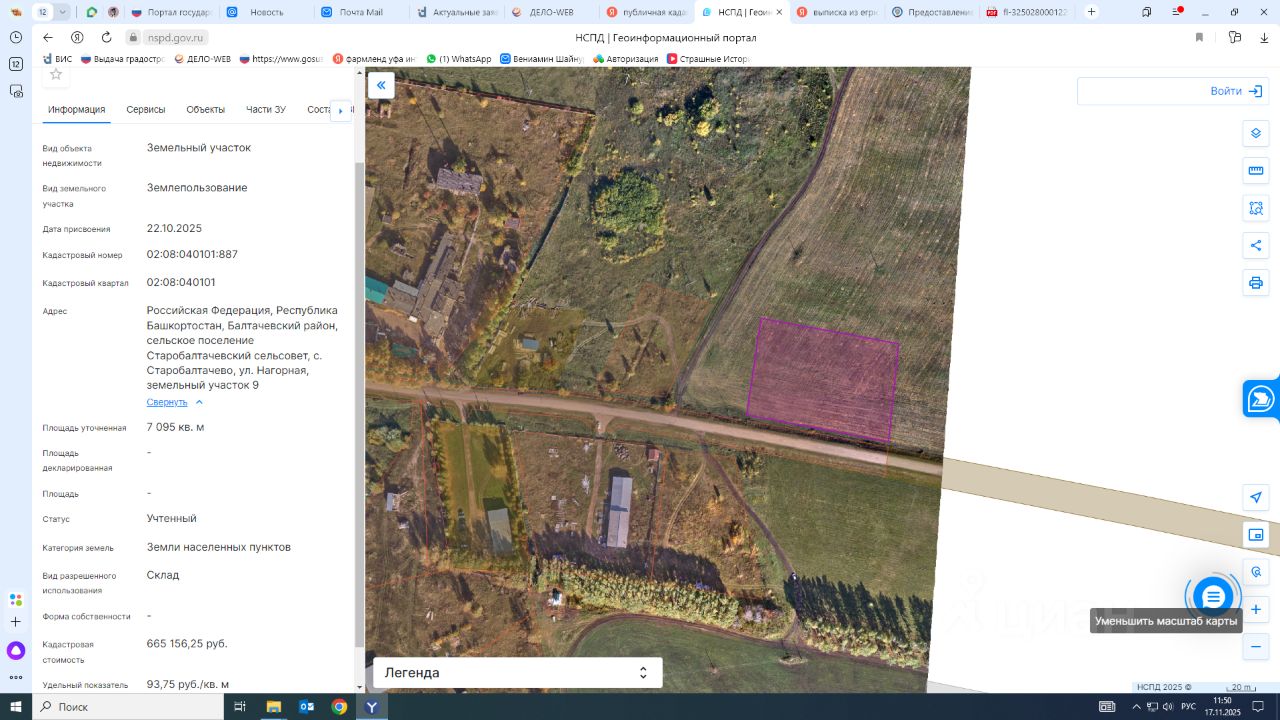The image size is (1280, 720).
Task: Zoom out the map with minus
Action: click(x=1256, y=647)
